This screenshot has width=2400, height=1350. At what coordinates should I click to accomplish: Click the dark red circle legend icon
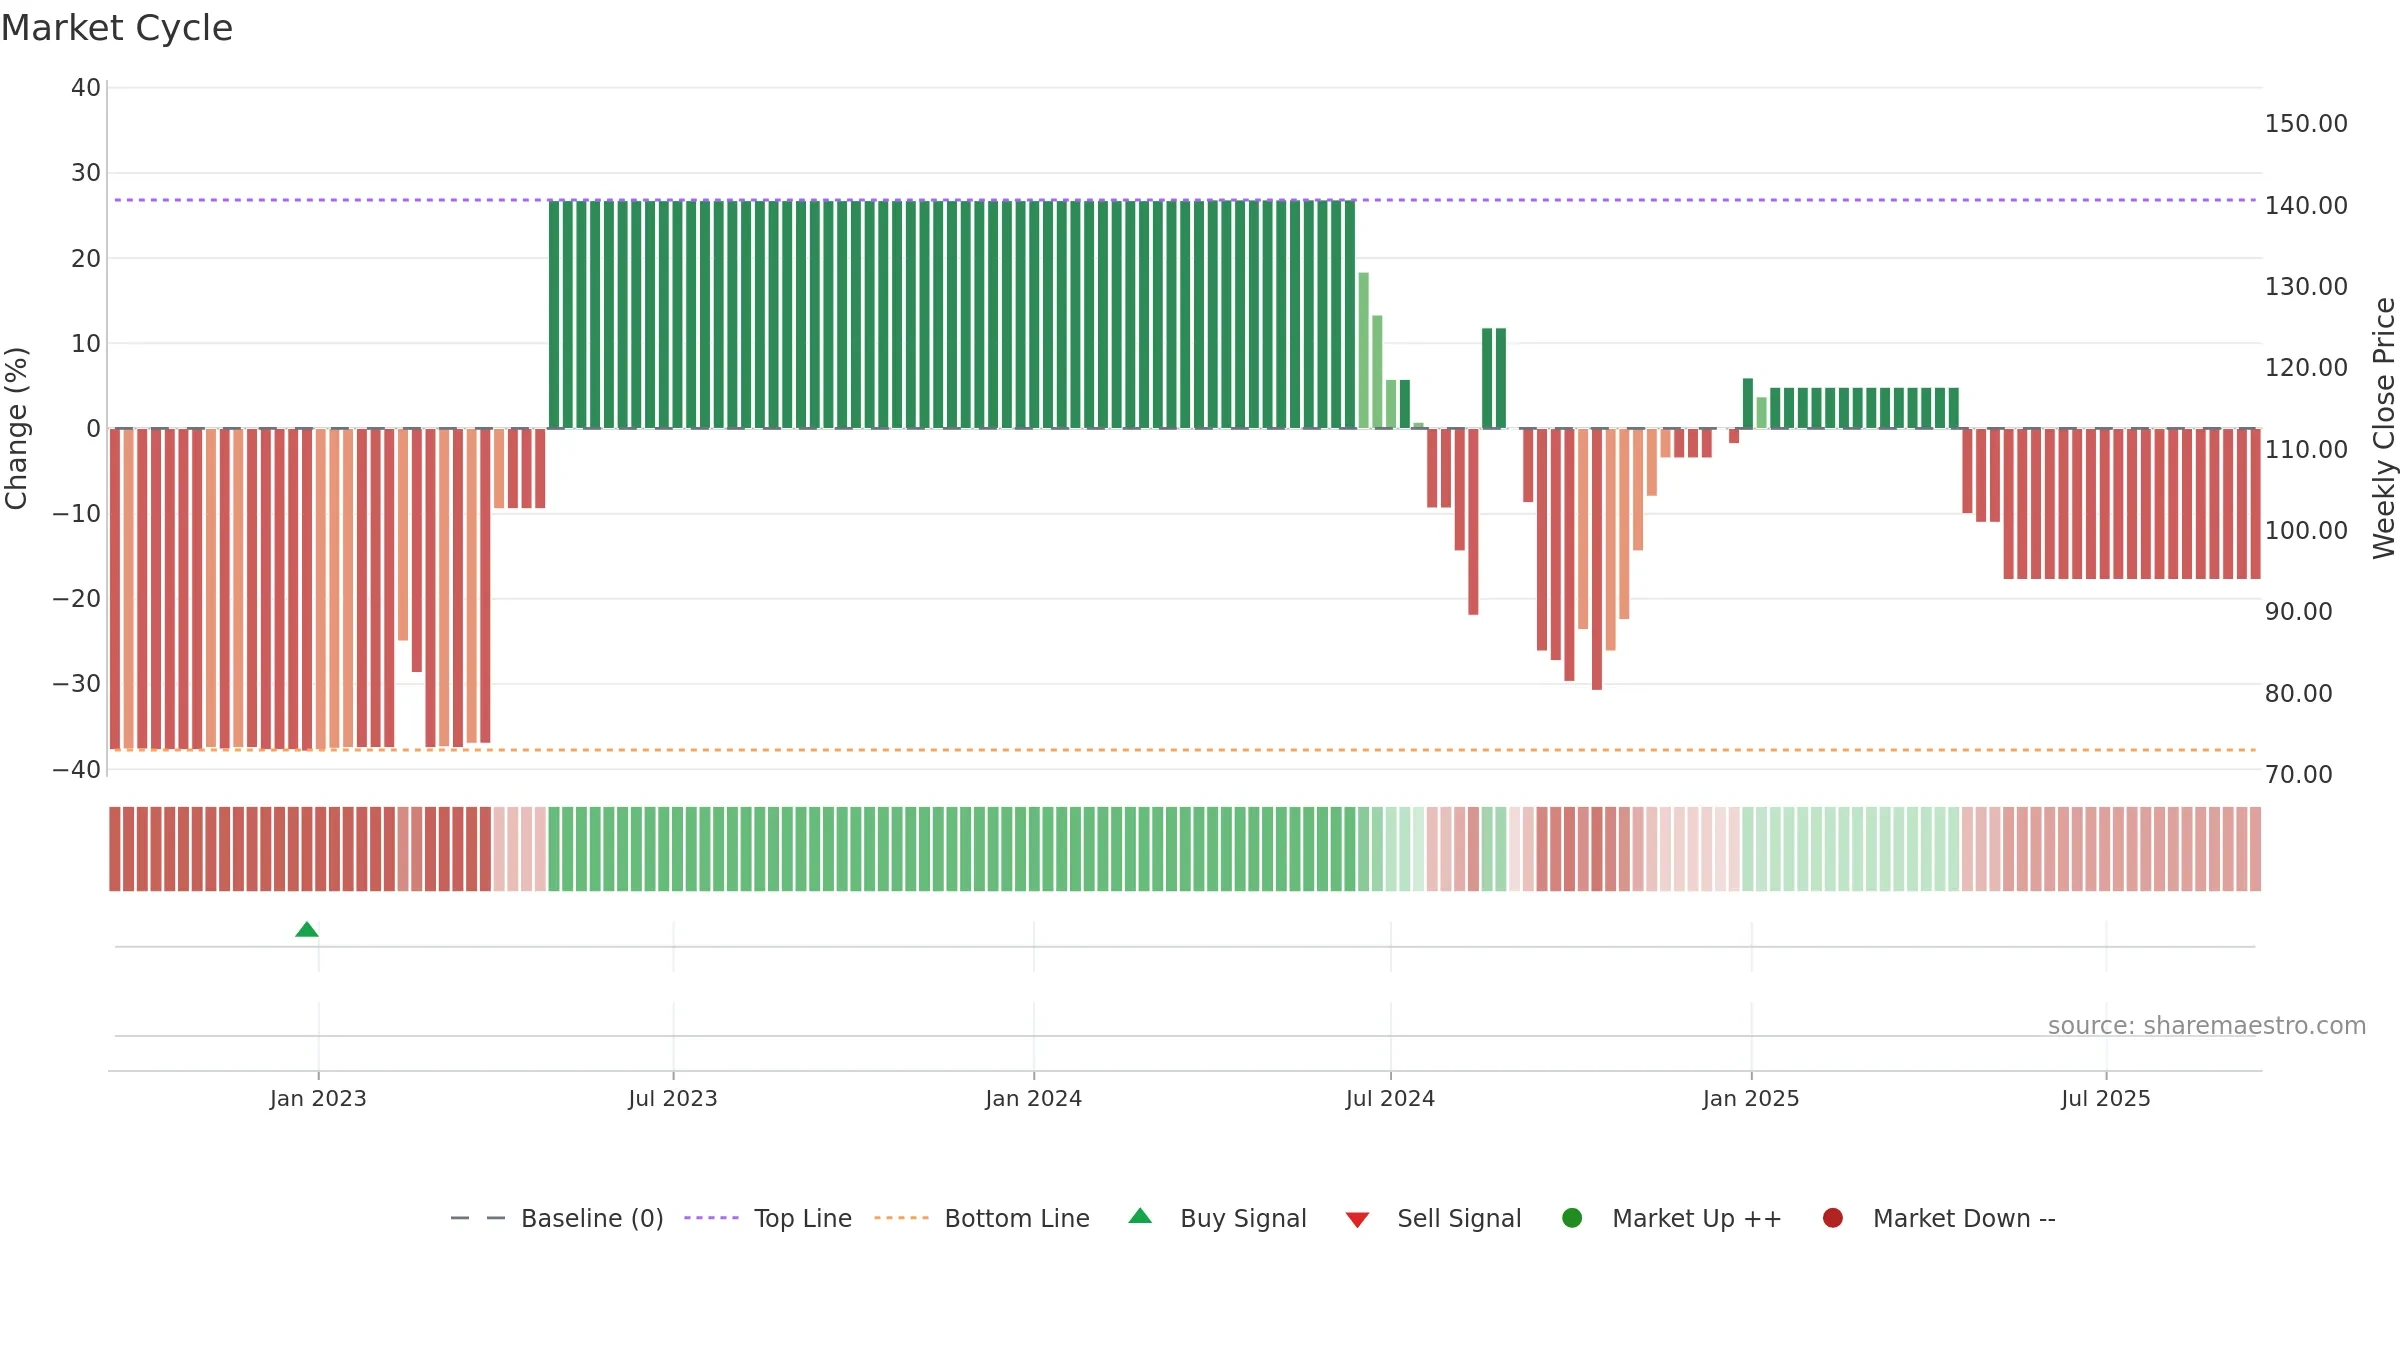[1833, 1218]
